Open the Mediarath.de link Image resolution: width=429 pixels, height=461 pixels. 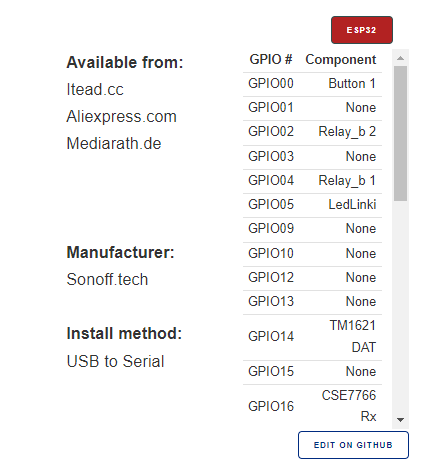point(114,144)
